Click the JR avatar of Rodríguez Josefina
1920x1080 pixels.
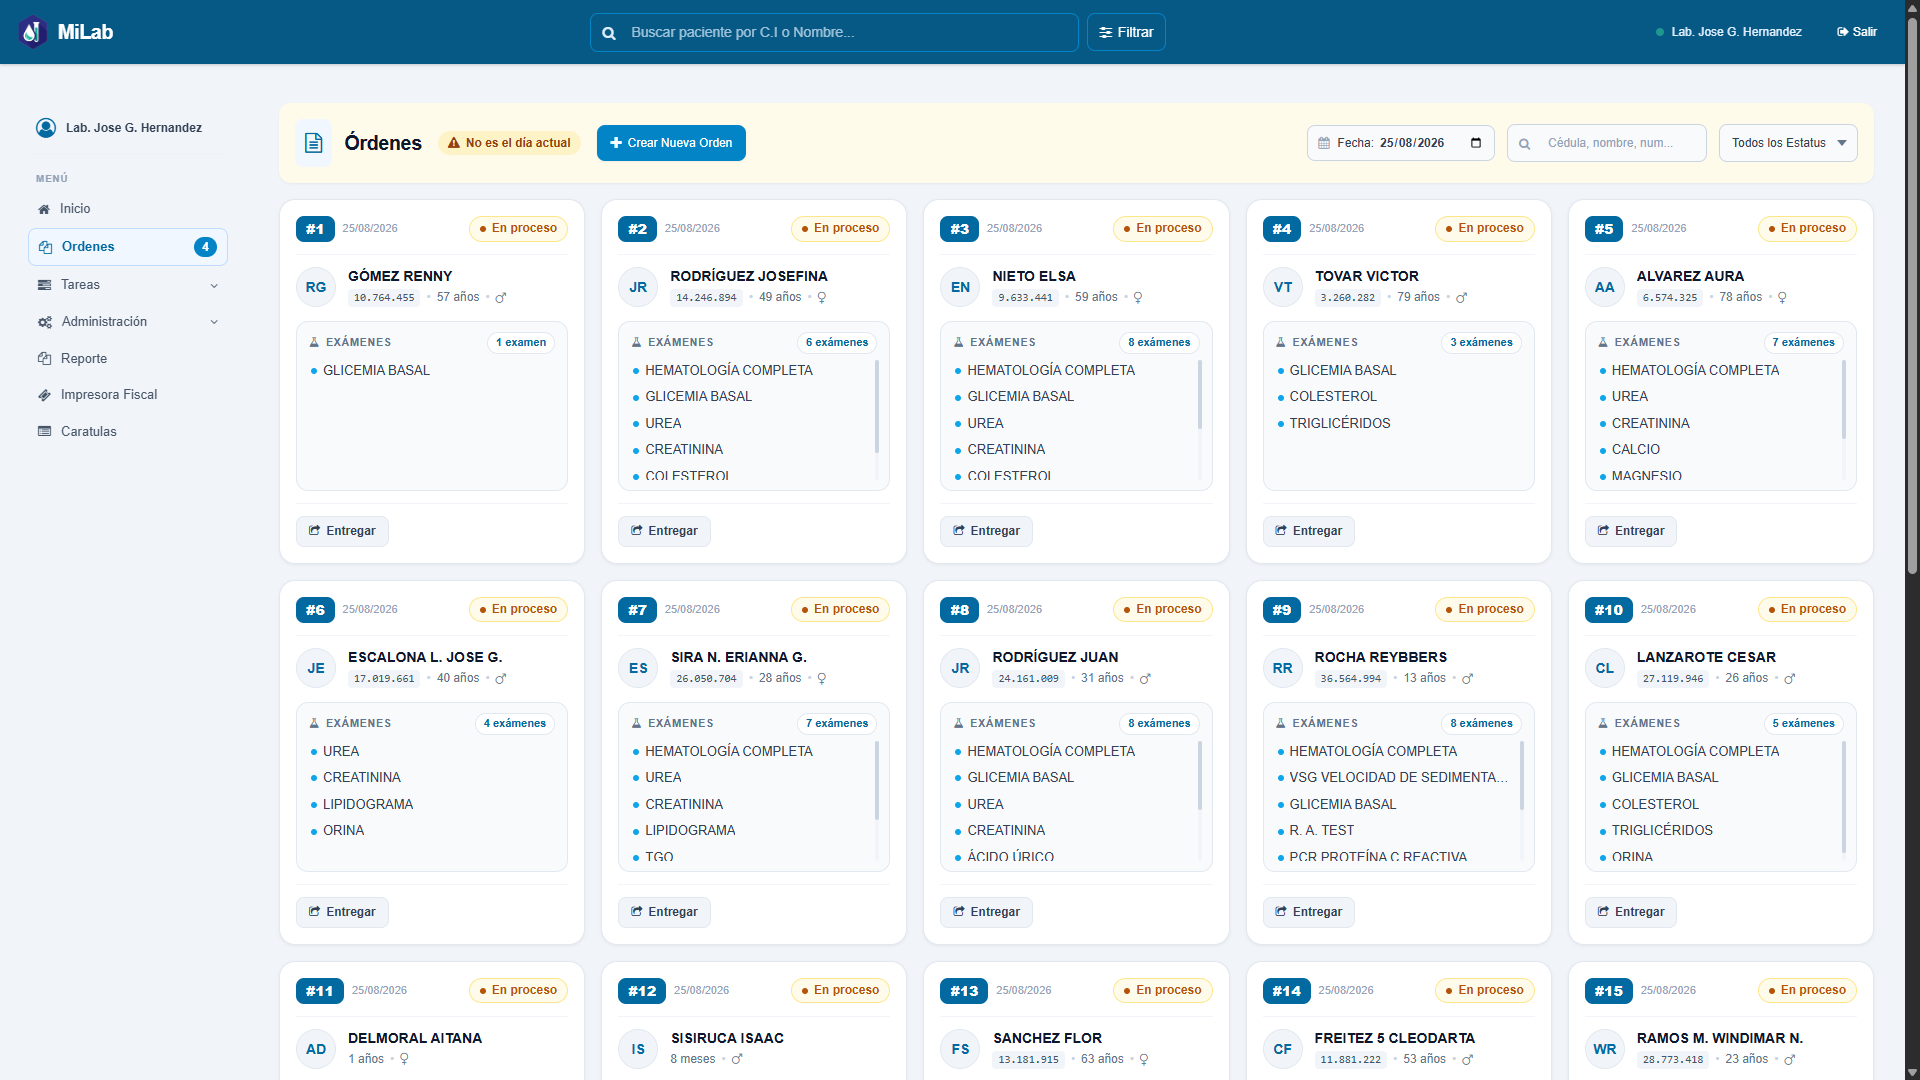click(x=638, y=287)
